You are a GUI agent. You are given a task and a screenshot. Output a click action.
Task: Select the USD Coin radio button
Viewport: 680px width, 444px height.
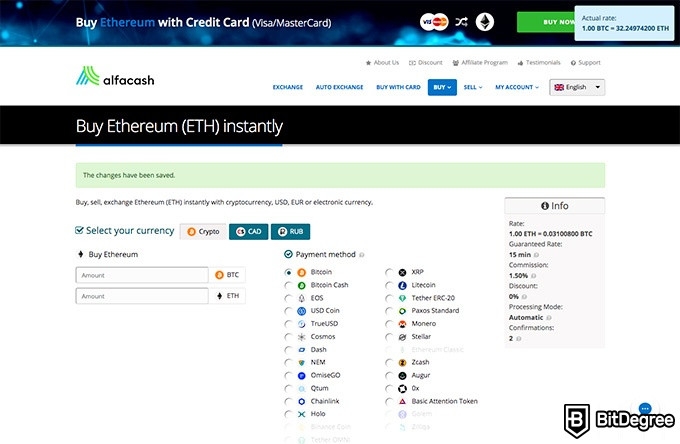coord(288,311)
